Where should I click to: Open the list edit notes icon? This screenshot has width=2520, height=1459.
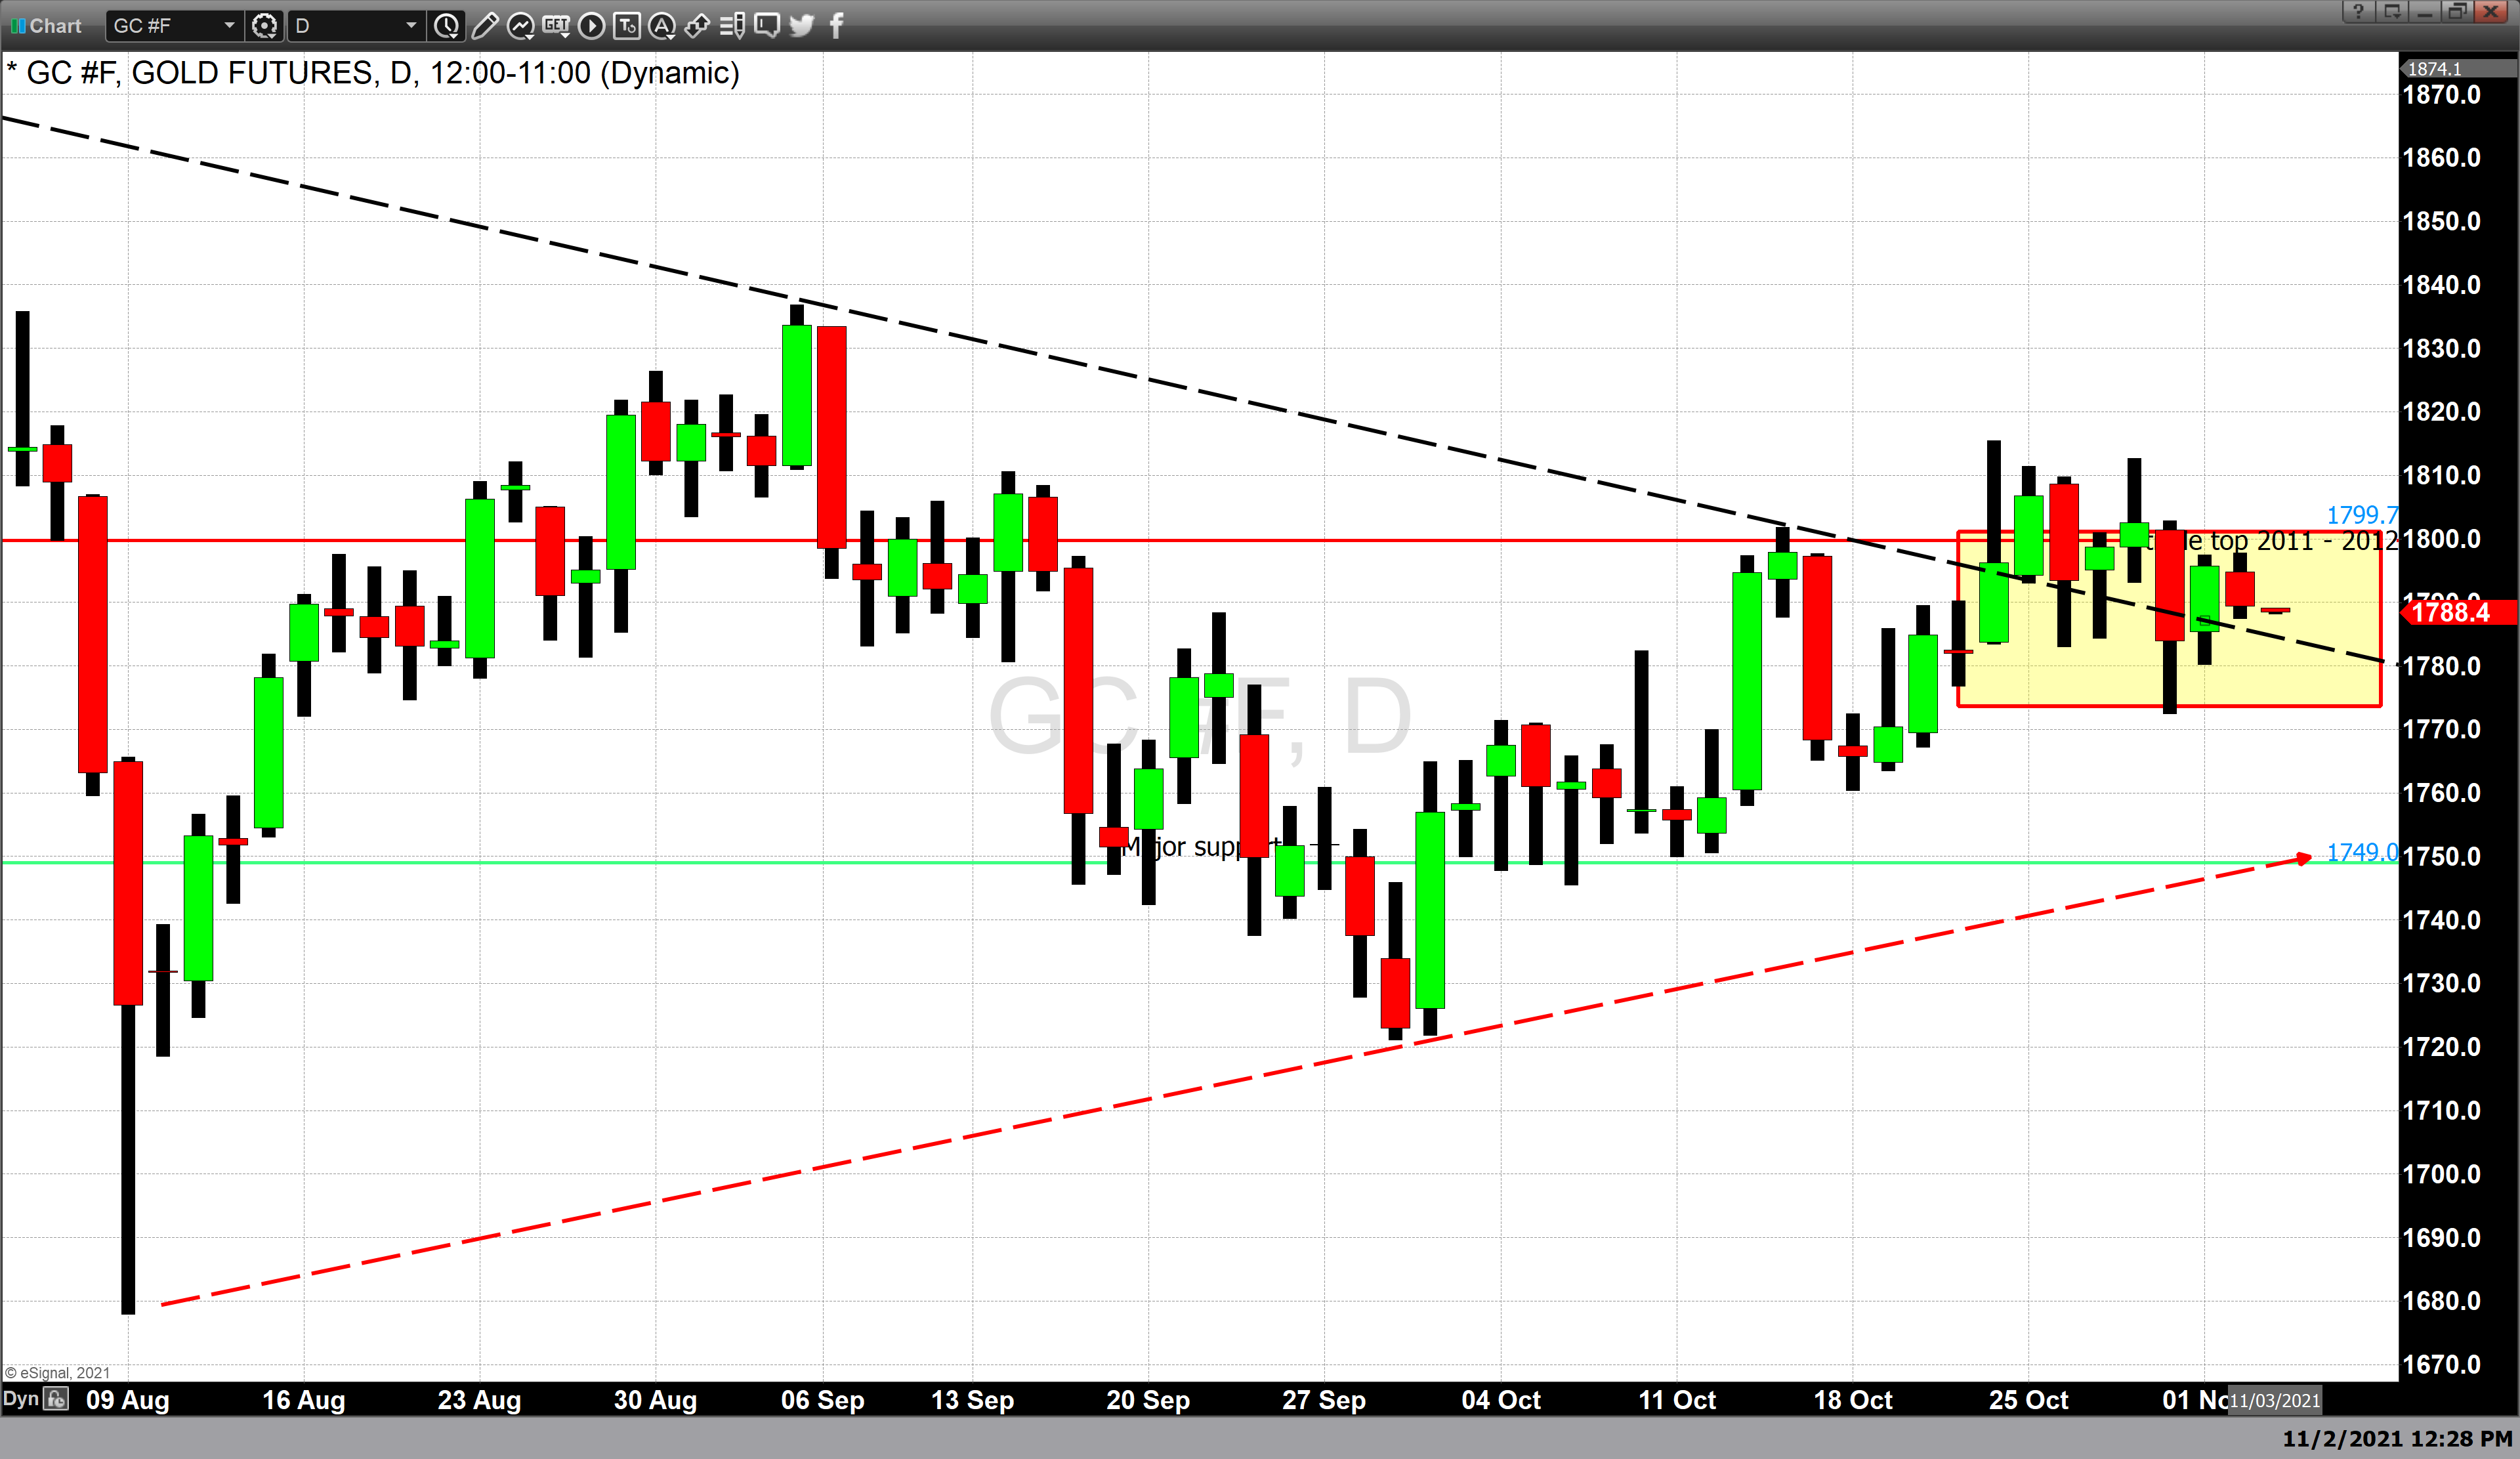coord(732,26)
